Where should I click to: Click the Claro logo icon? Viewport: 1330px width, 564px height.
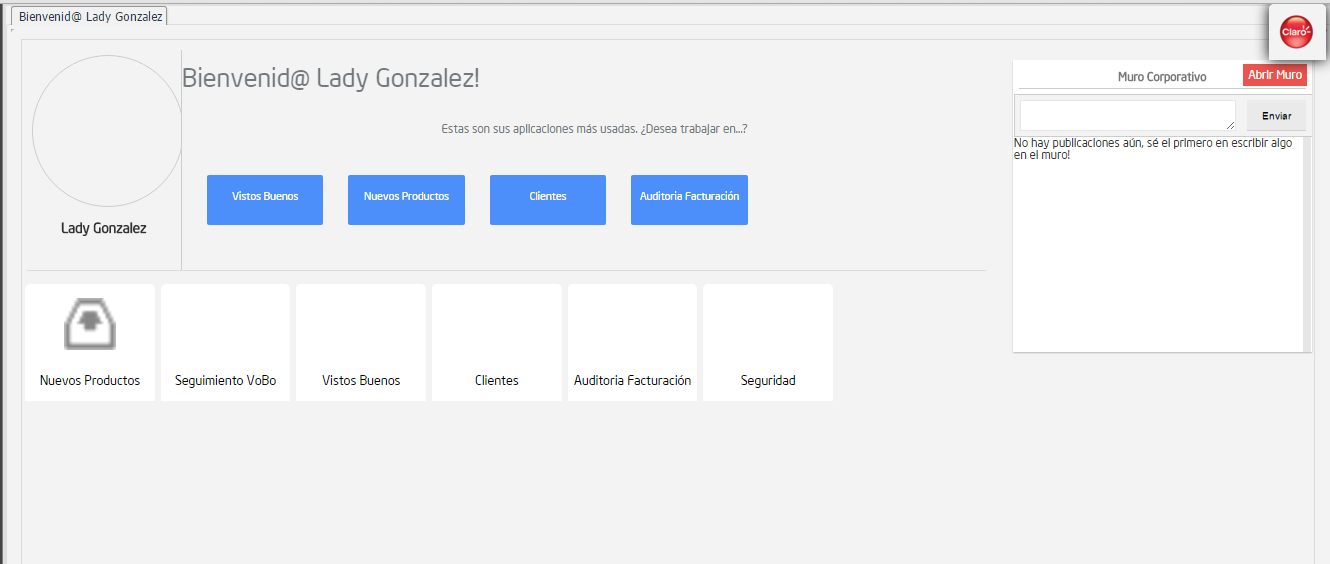click(1296, 32)
